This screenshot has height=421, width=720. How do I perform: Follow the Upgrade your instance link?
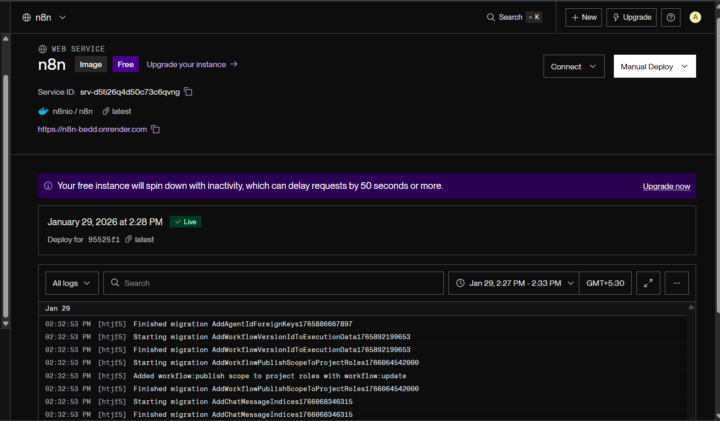(x=192, y=64)
